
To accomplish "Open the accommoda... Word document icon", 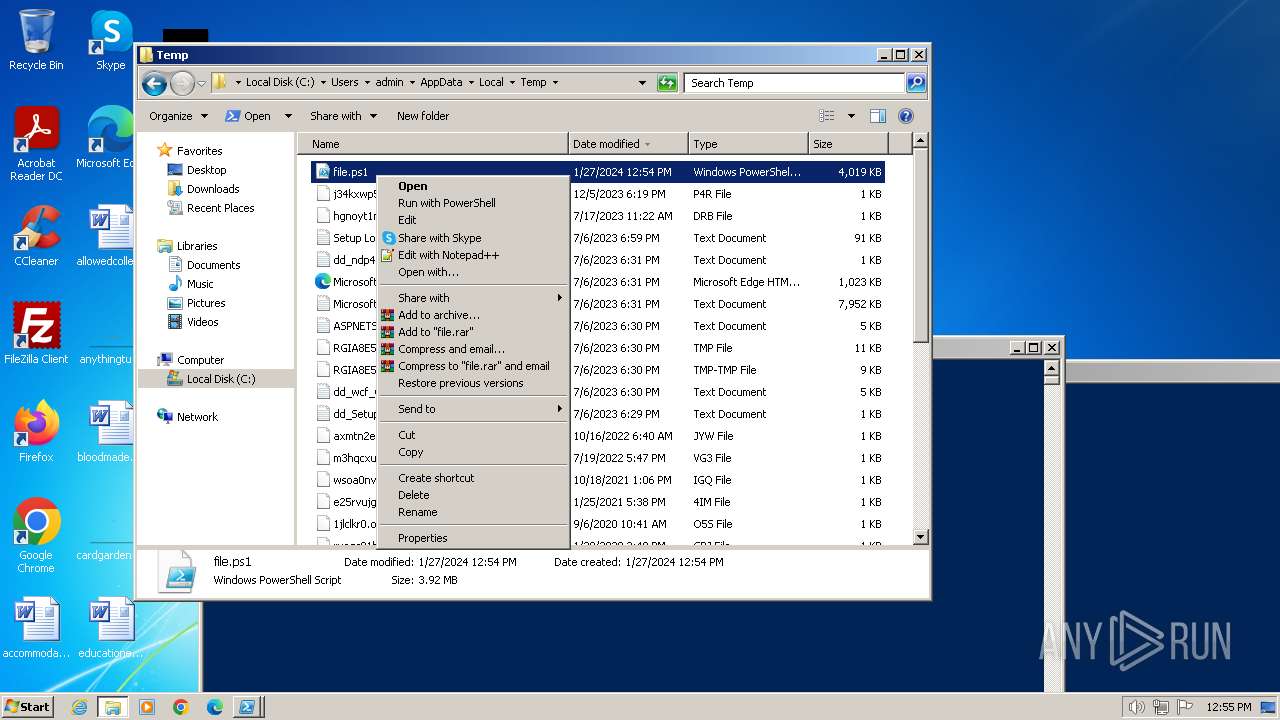I will click(x=36, y=628).
